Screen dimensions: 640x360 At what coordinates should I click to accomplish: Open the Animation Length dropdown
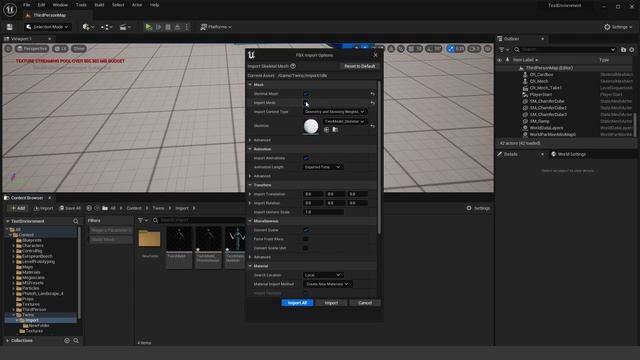[x=323, y=167]
